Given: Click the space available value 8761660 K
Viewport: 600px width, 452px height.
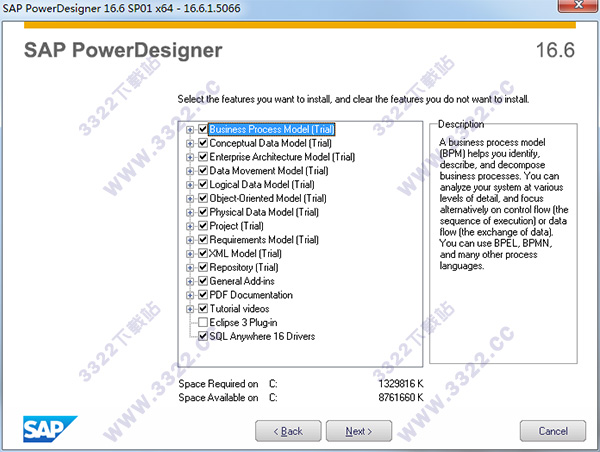Looking at the screenshot, I should pos(401,397).
